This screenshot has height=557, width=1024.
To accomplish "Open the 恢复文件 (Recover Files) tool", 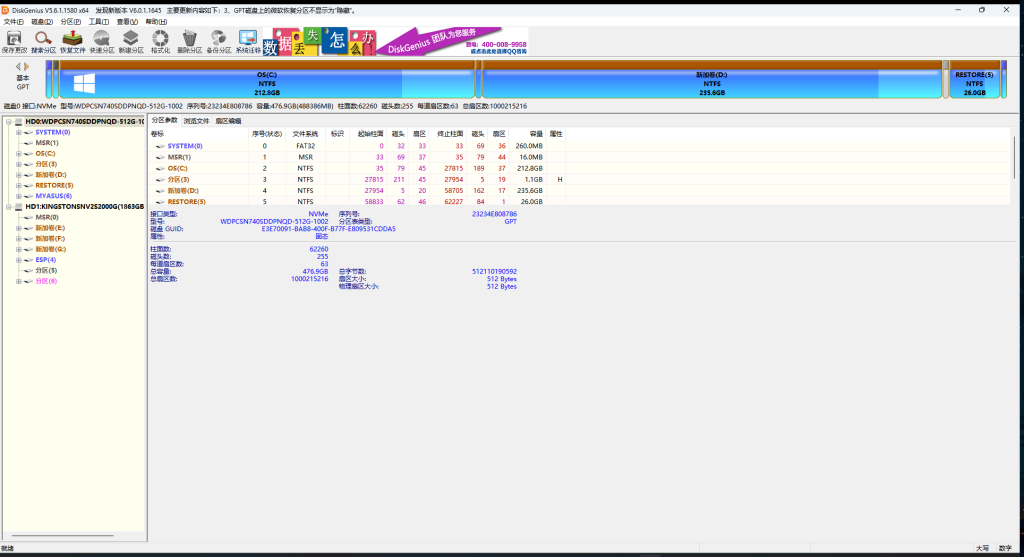I will click(x=73, y=40).
